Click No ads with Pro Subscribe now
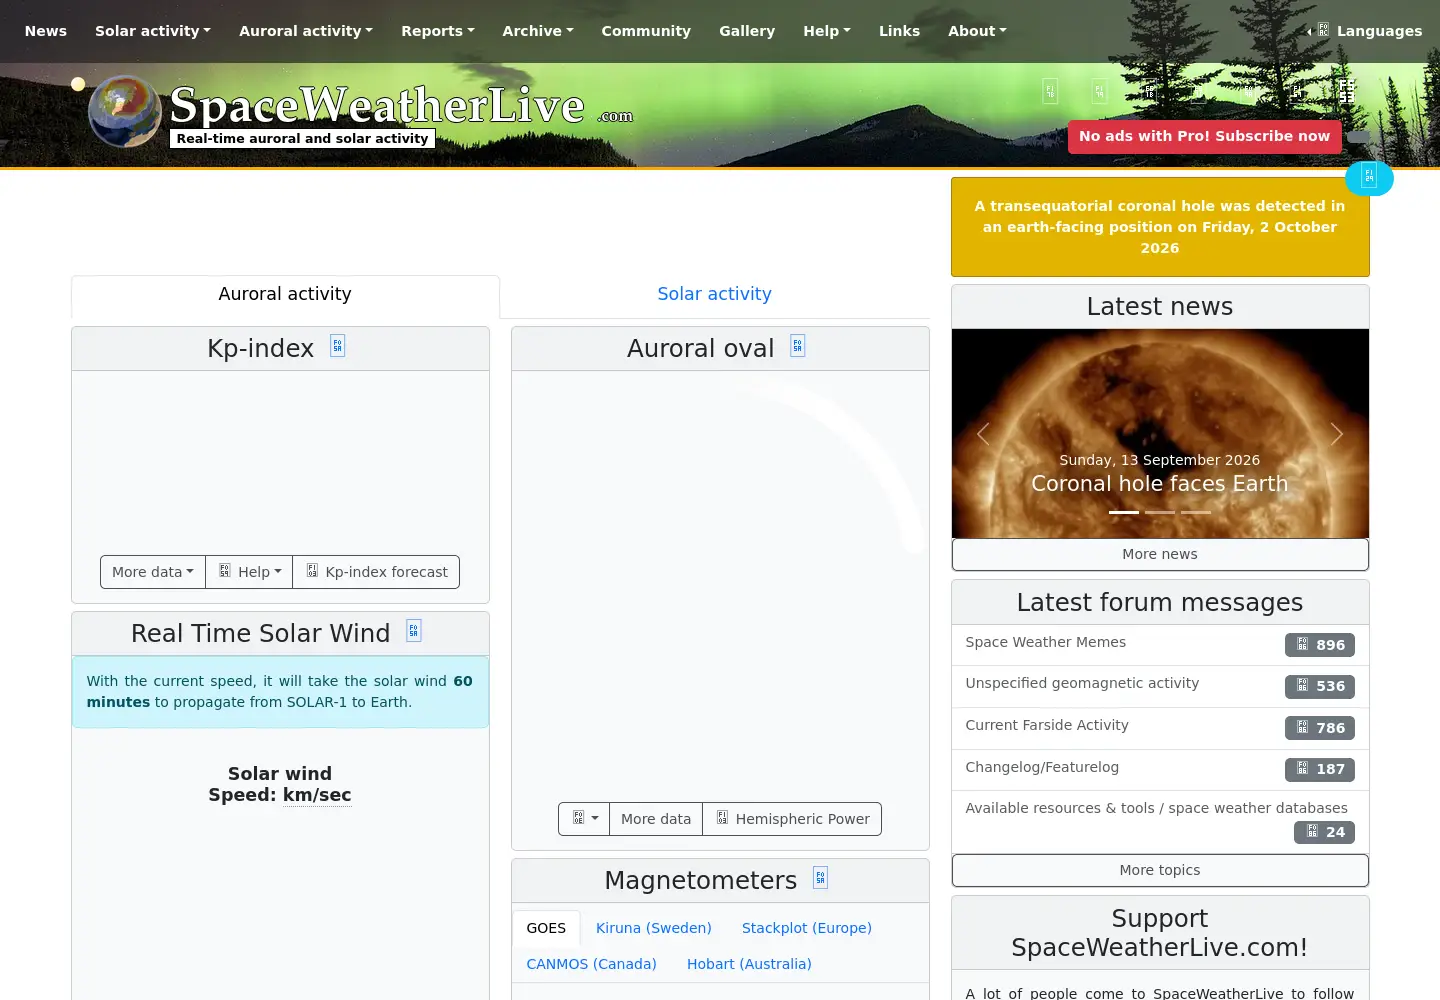 click(x=1204, y=136)
